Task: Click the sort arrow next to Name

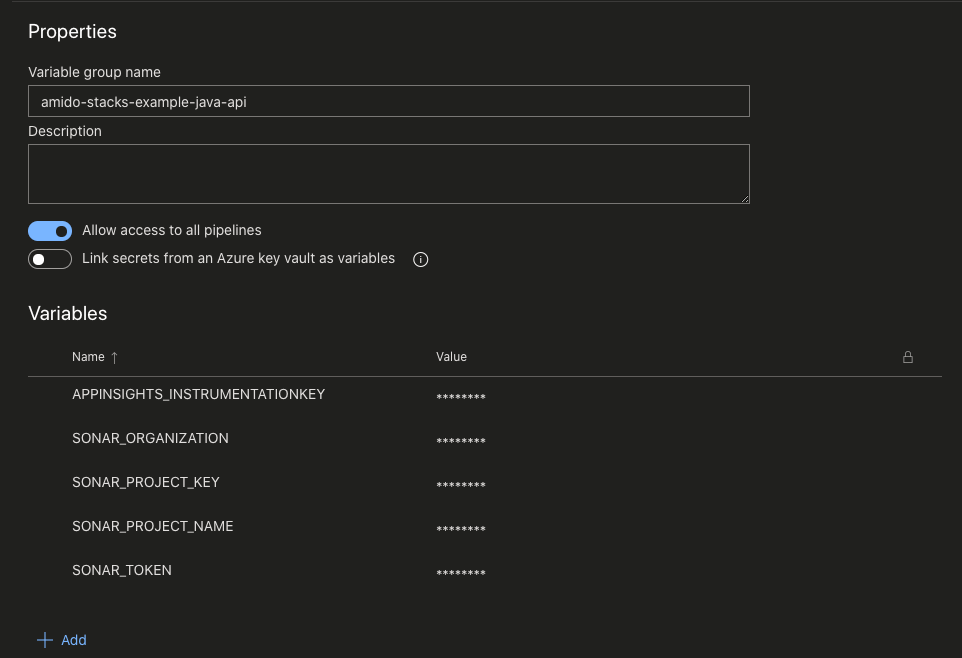Action: pos(114,357)
